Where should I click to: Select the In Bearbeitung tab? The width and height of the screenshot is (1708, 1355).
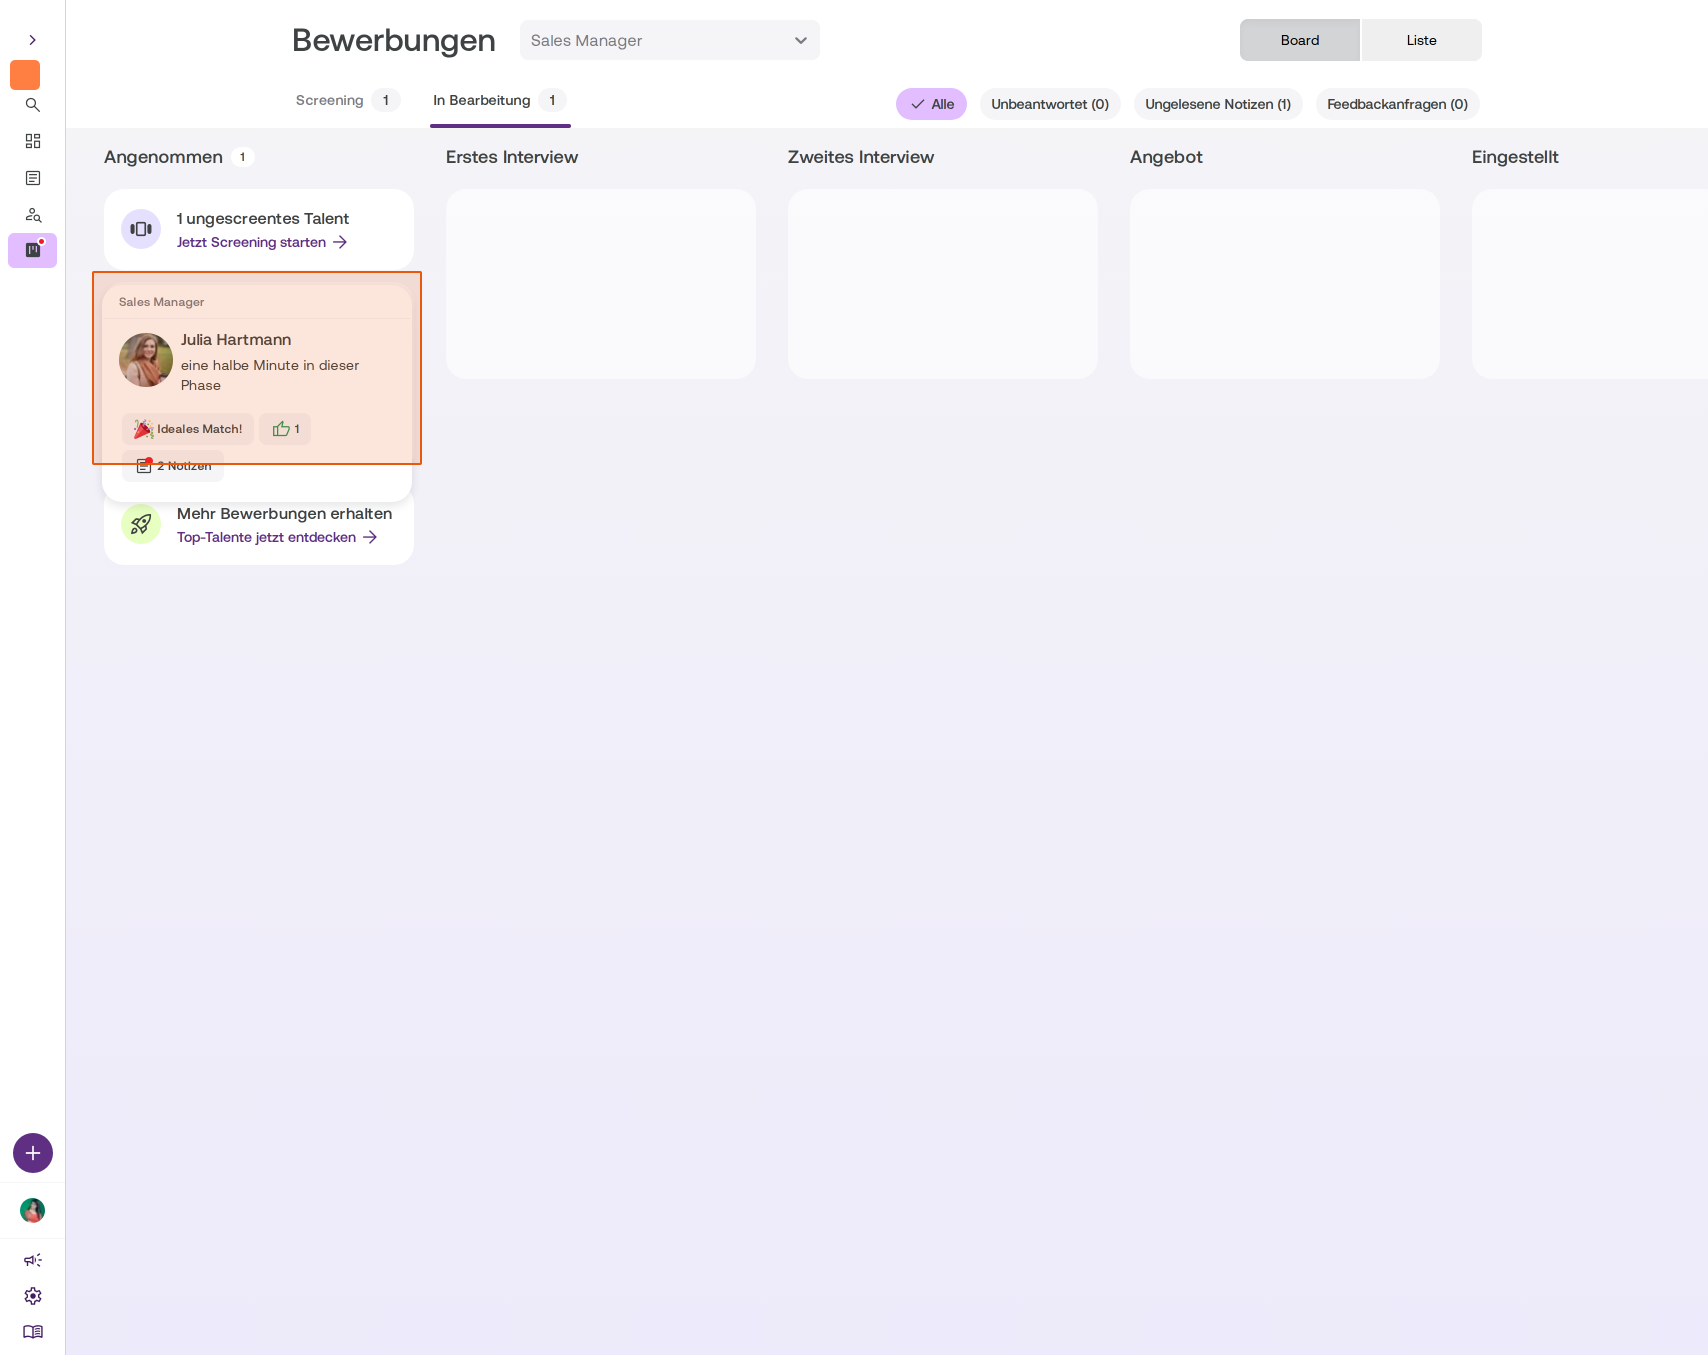(x=499, y=100)
